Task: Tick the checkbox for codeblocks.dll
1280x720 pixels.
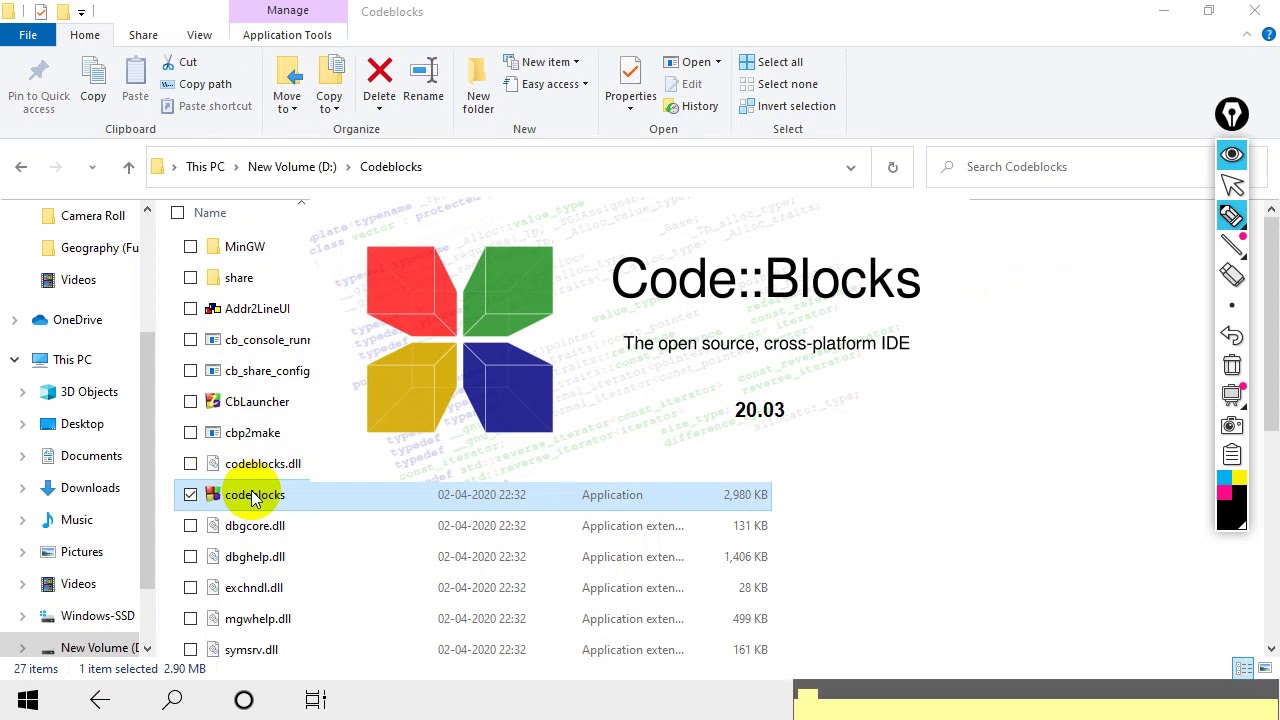Action: (x=190, y=464)
